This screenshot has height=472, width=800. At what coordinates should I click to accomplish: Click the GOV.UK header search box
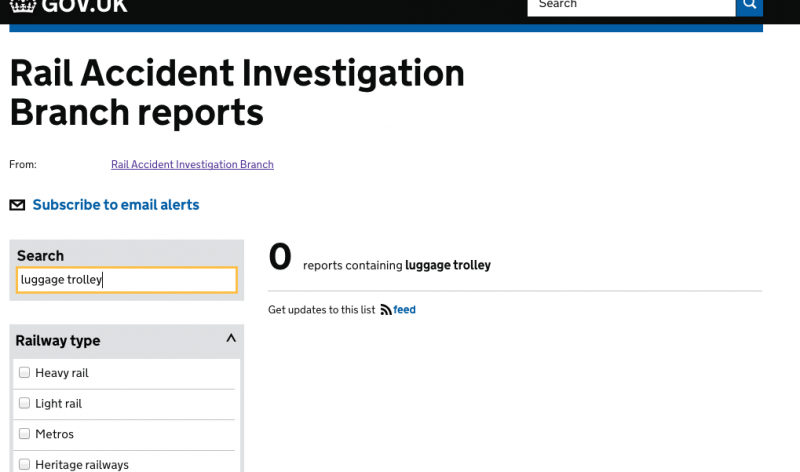click(x=632, y=6)
